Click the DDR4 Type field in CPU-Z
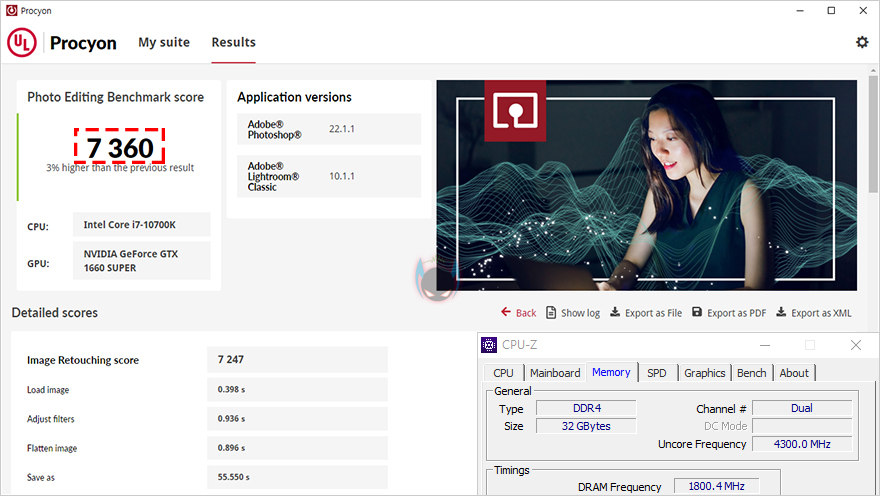Screen dimensions: 880x496 pyautogui.click(x=586, y=408)
